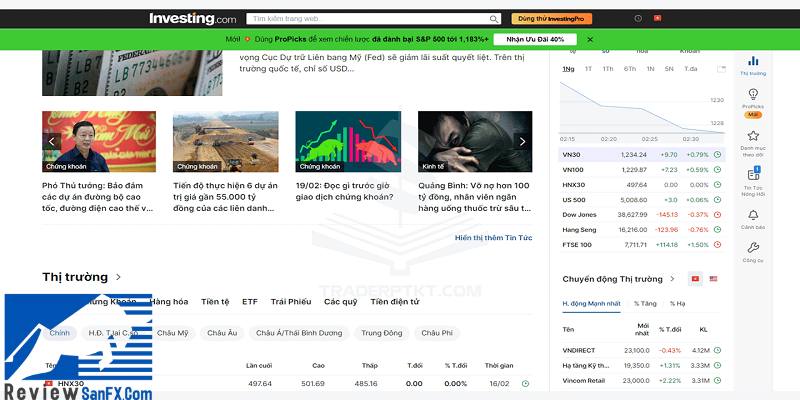Select the 1Th chart timeframe
Image resolution: width=800 pixels, height=400 pixels.
tap(608, 69)
